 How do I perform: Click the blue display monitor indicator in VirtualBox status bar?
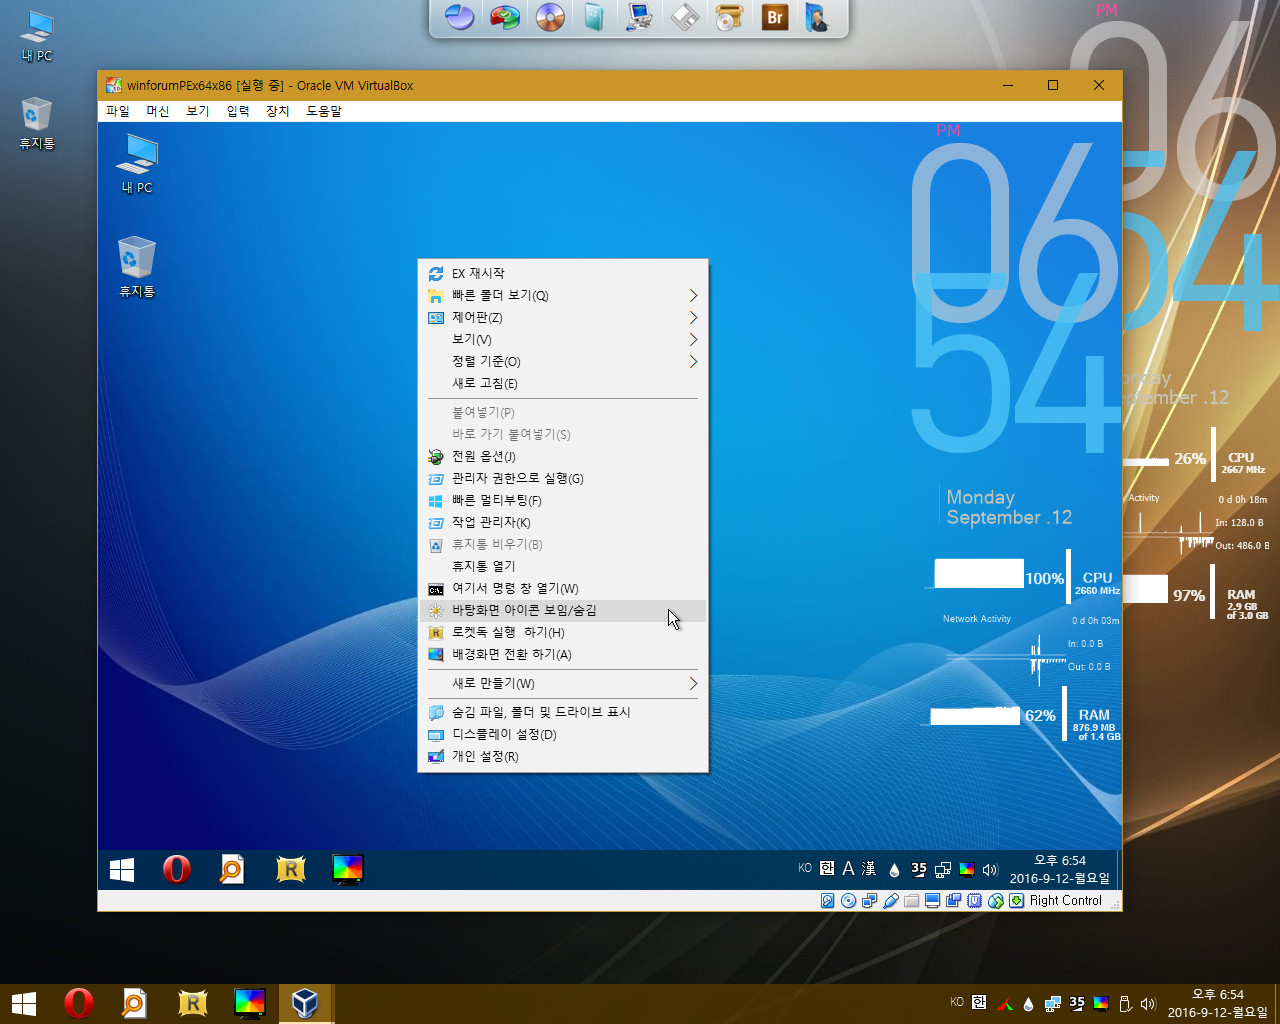[932, 900]
